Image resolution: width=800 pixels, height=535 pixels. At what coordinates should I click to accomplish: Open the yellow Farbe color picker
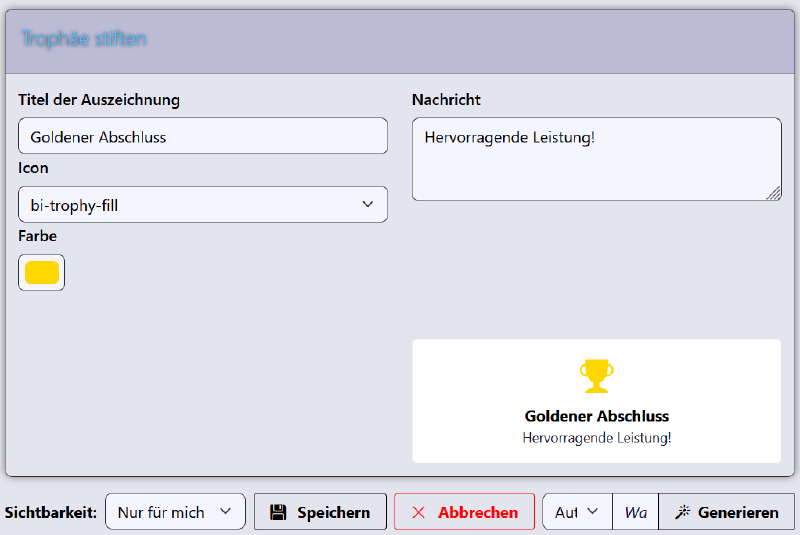[x=41, y=272]
